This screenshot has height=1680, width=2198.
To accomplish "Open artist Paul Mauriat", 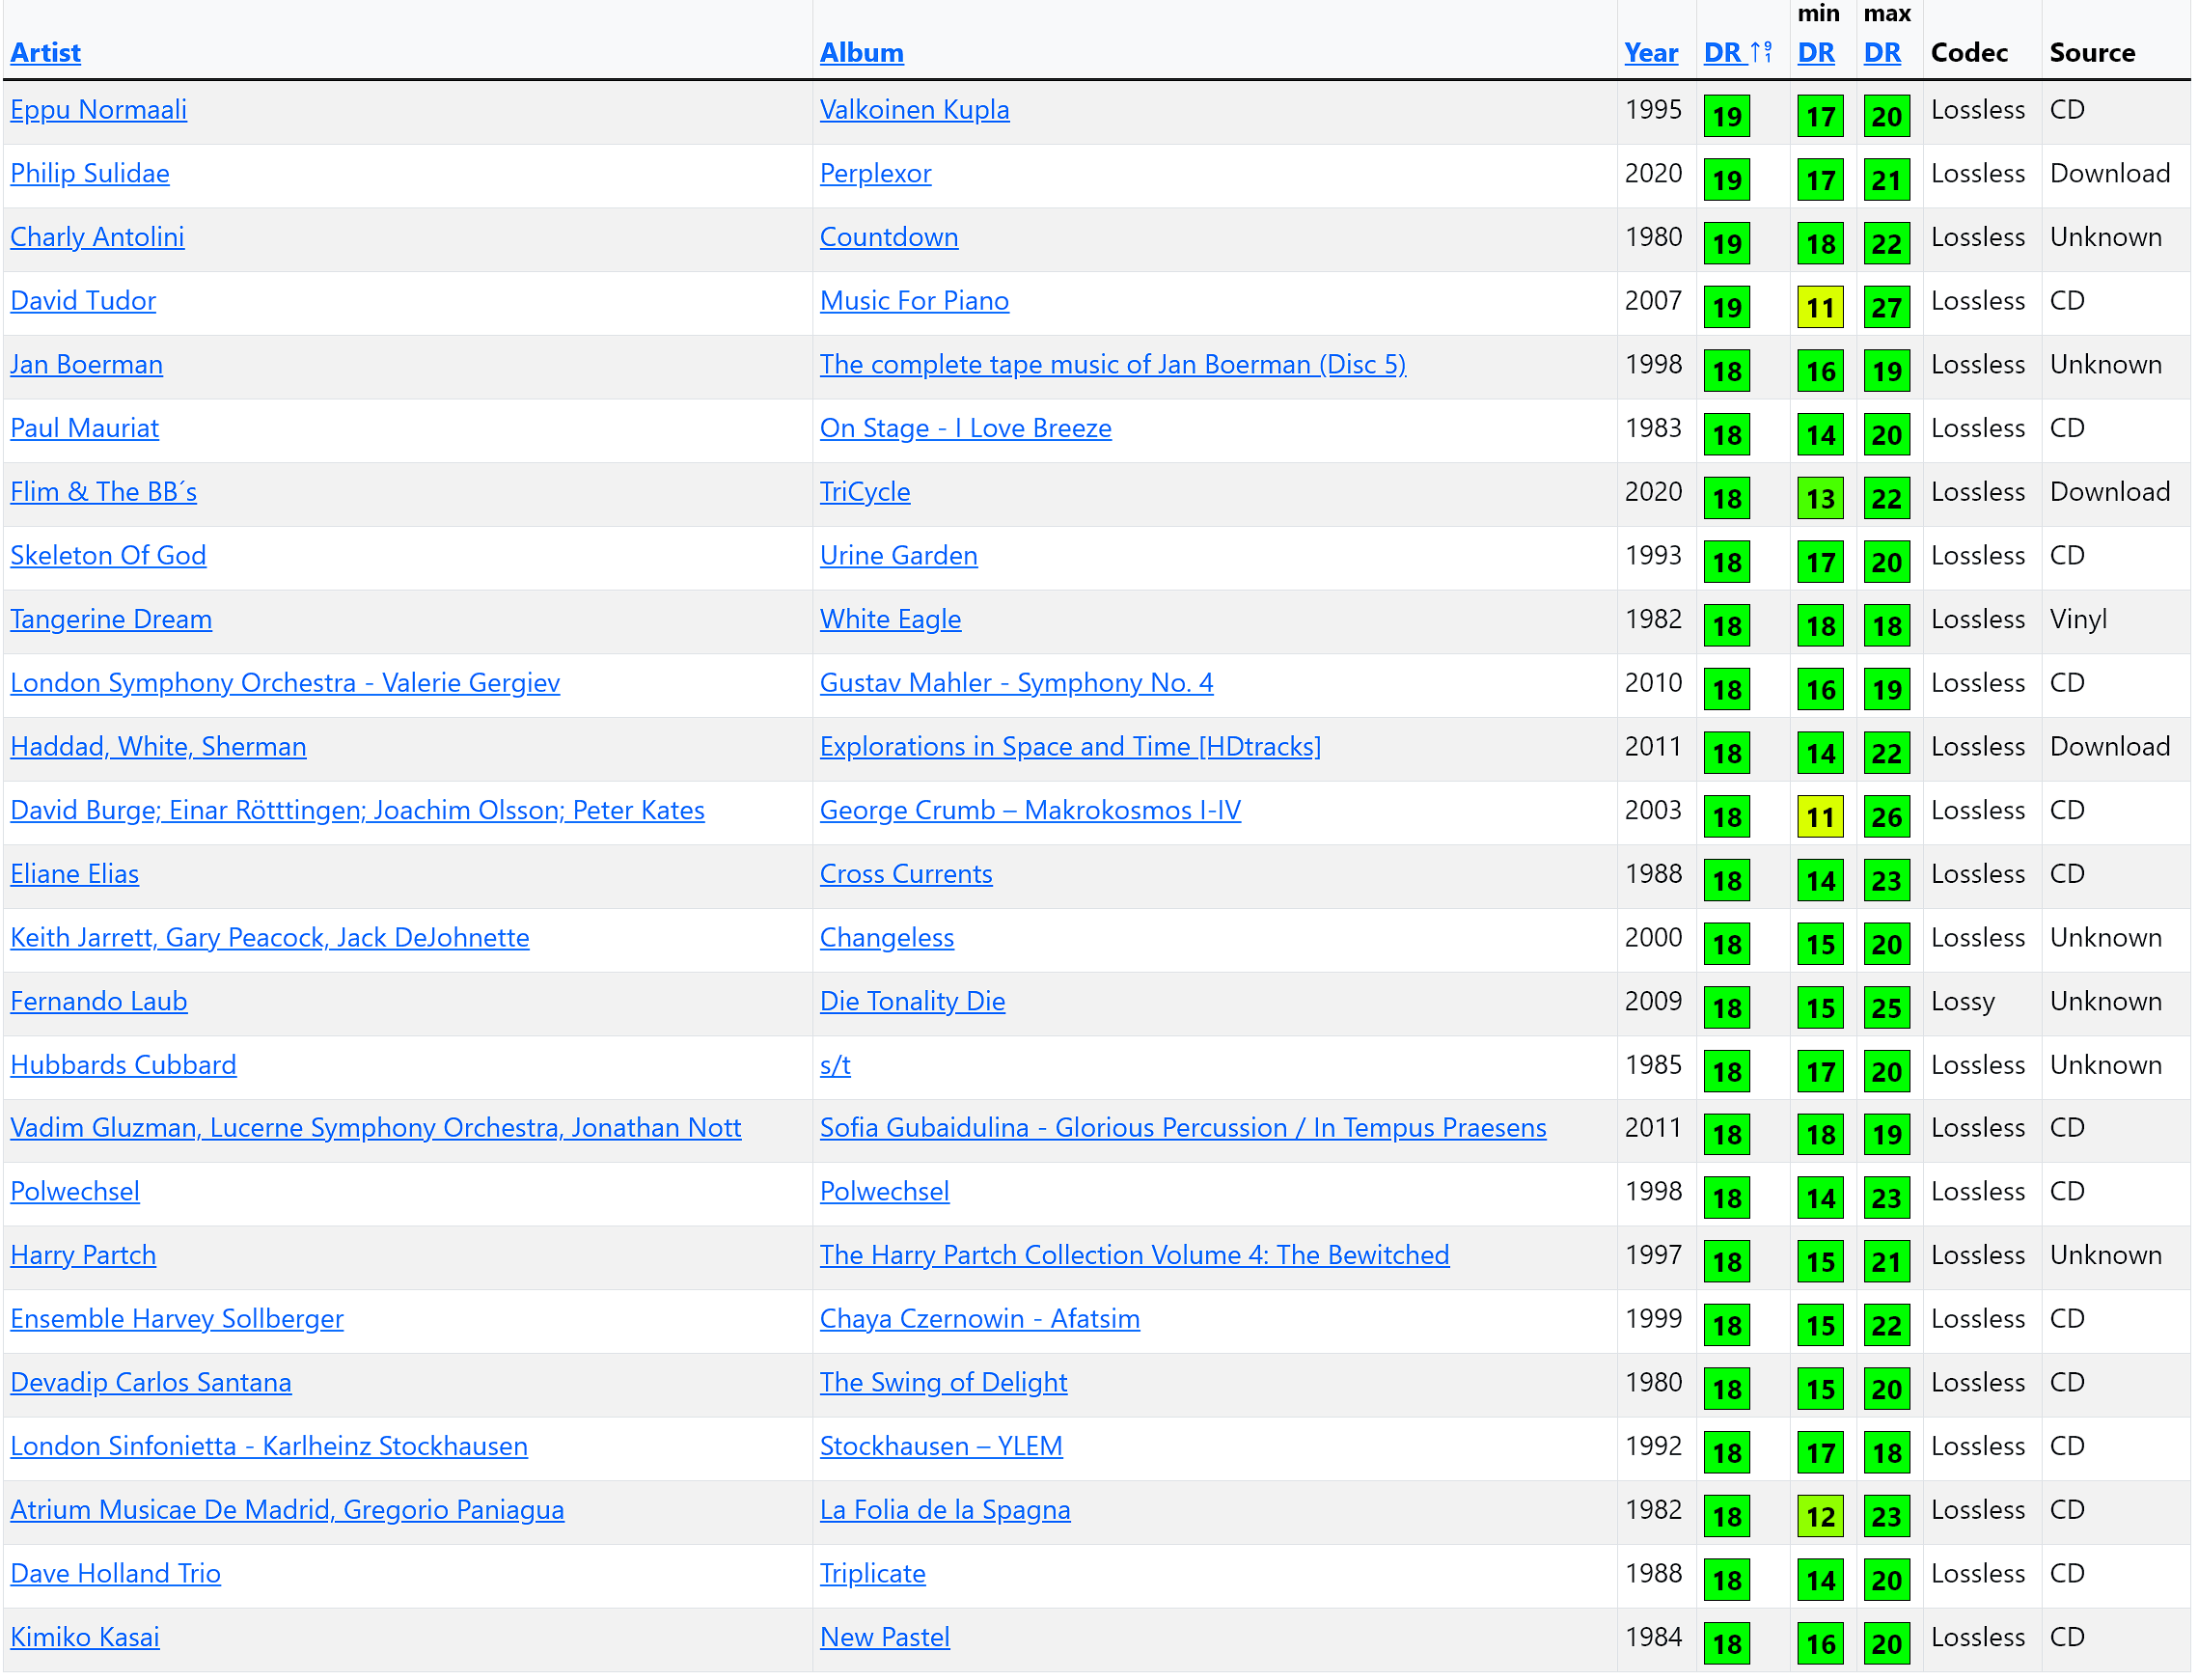I will coord(84,429).
